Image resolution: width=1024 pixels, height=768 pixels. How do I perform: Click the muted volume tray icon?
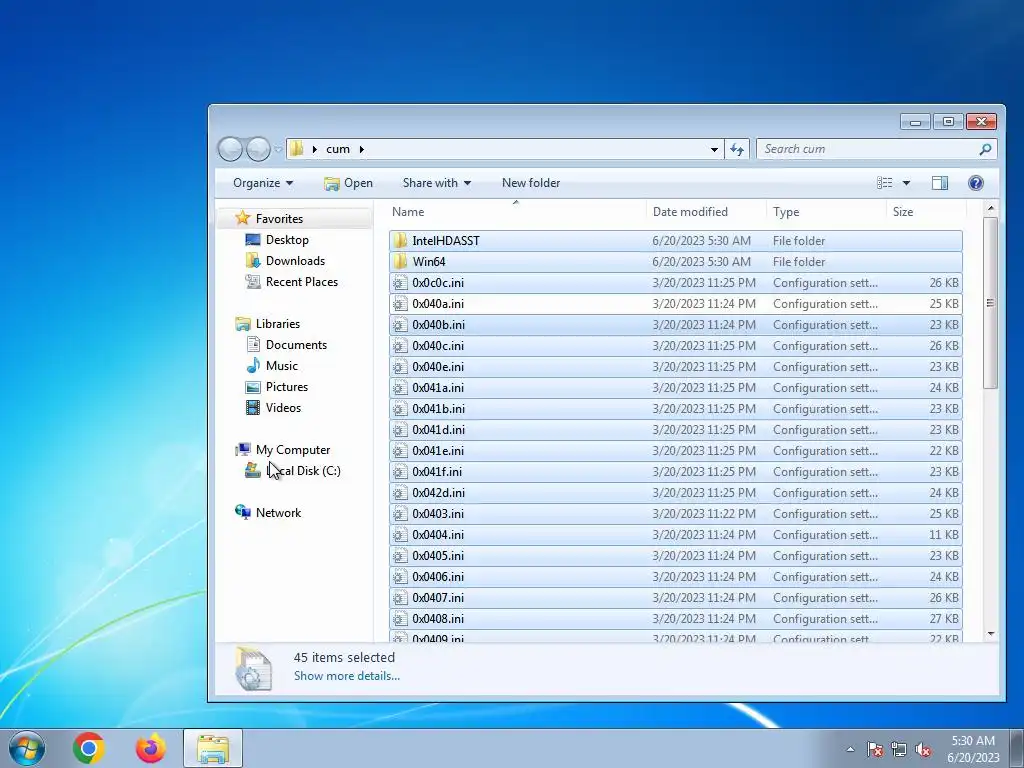coord(923,749)
